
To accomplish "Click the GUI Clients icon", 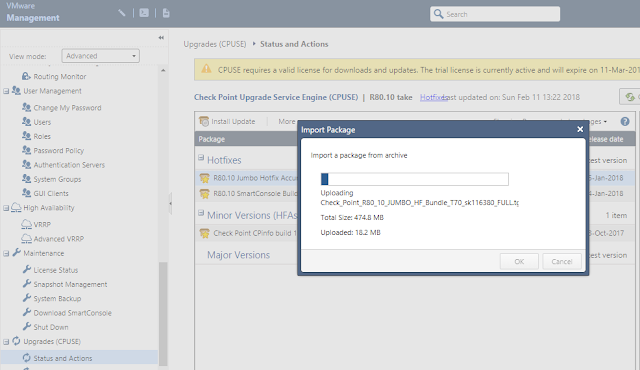I will [x=26, y=193].
